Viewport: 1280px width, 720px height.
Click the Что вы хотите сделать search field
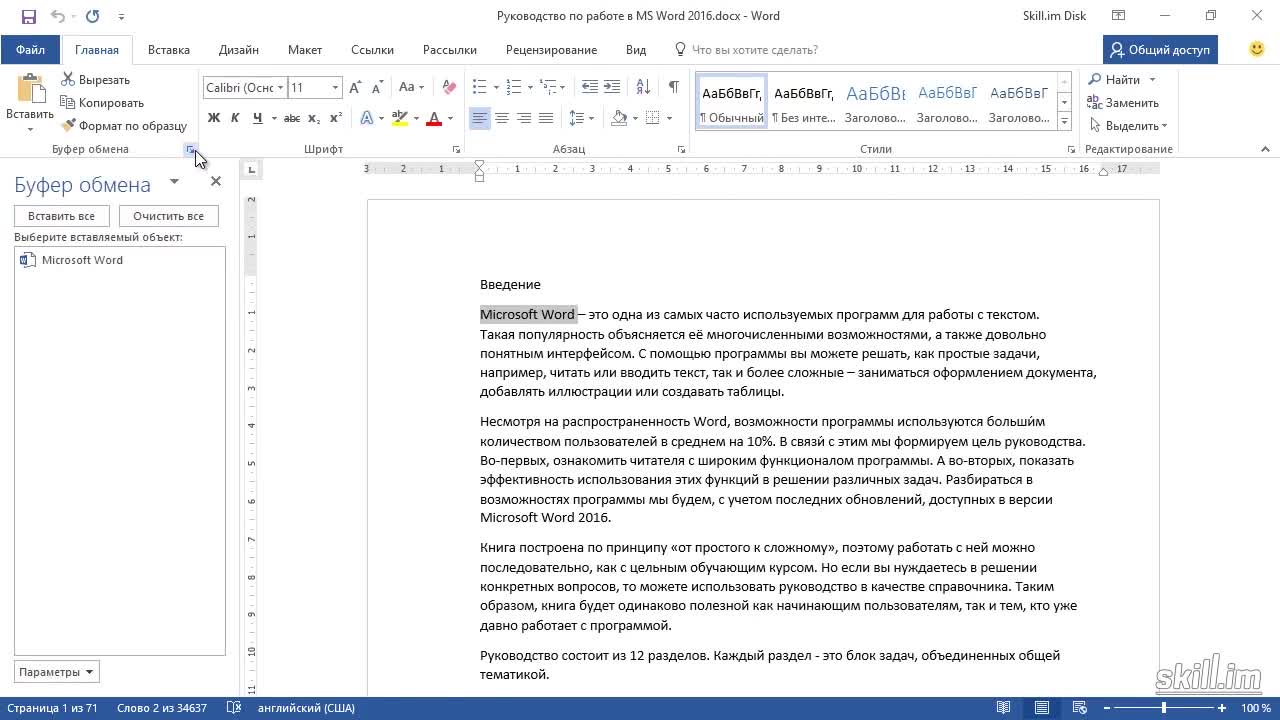click(x=755, y=49)
